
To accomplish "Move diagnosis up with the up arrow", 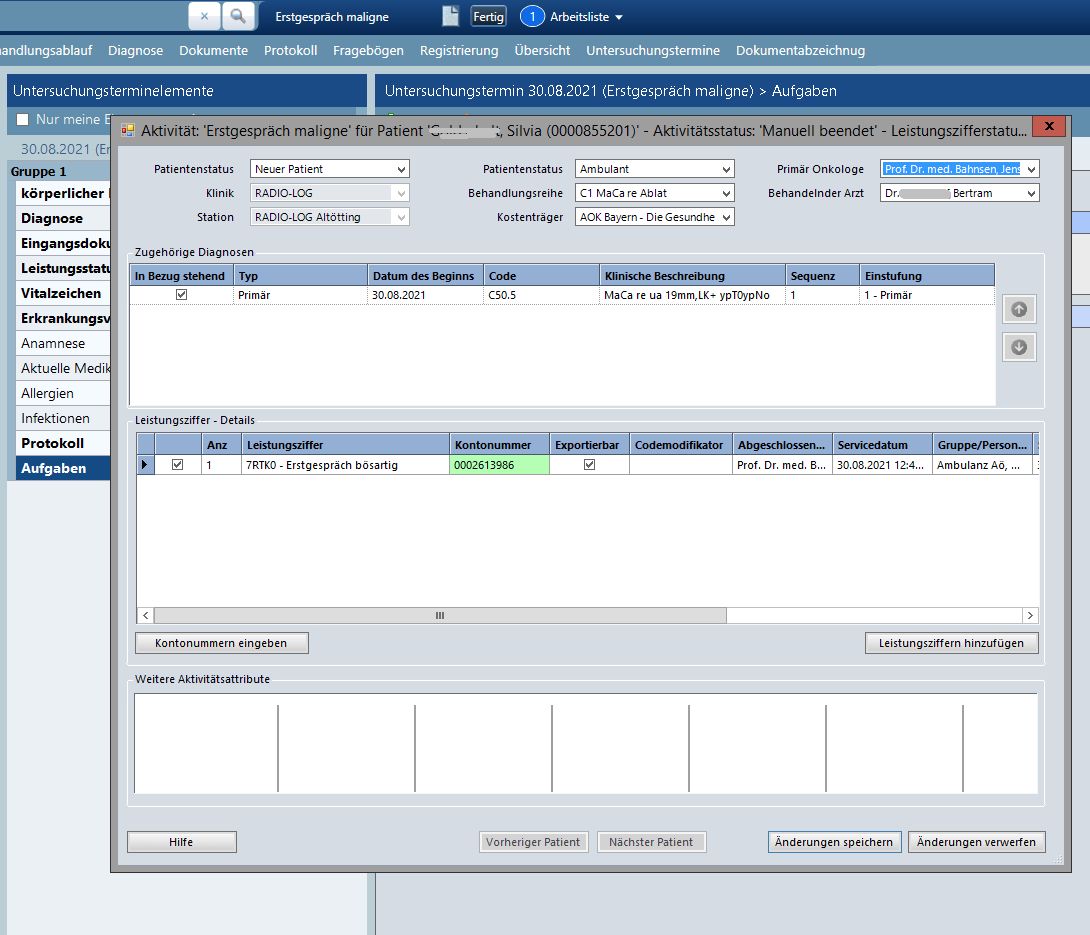I will point(1019,310).
